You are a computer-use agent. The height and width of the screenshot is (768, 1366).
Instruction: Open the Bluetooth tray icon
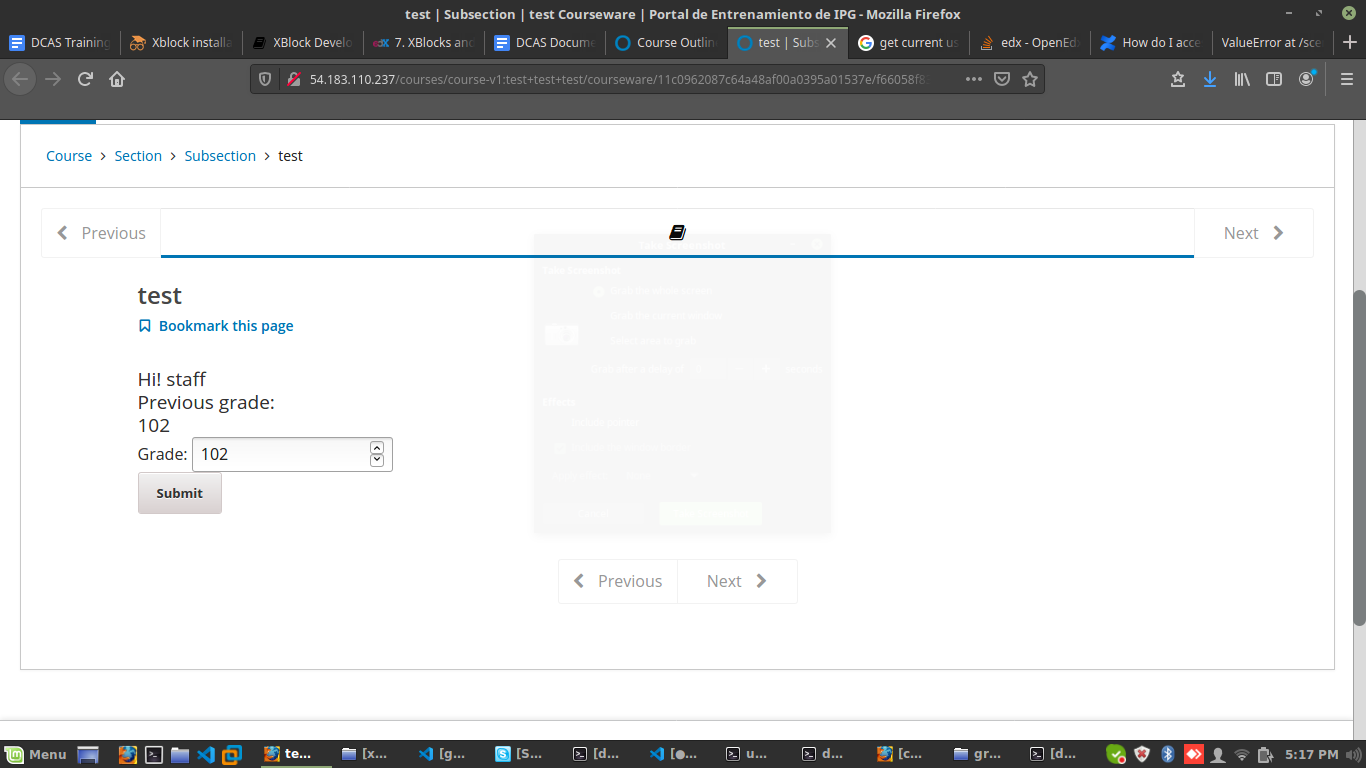tap(1167, 754)
